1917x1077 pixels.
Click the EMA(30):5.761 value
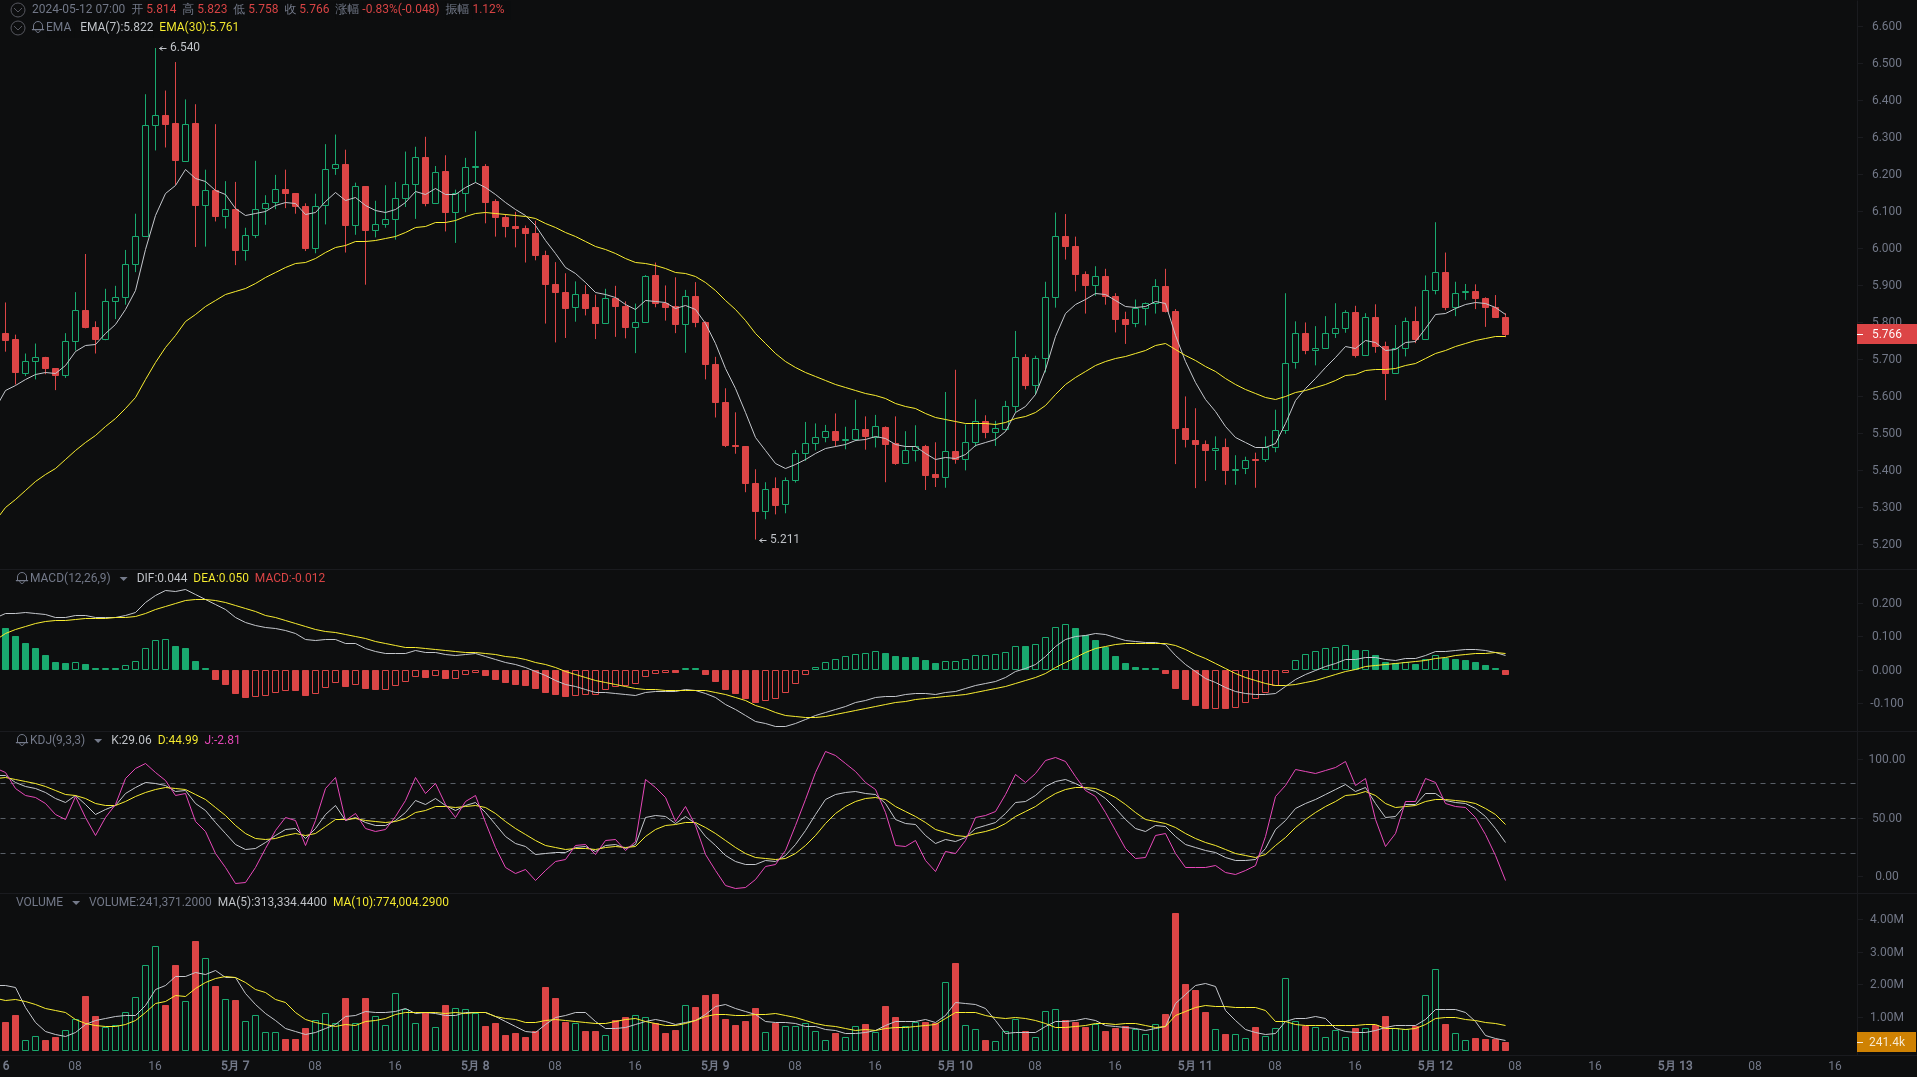click(x=199, y=27)
